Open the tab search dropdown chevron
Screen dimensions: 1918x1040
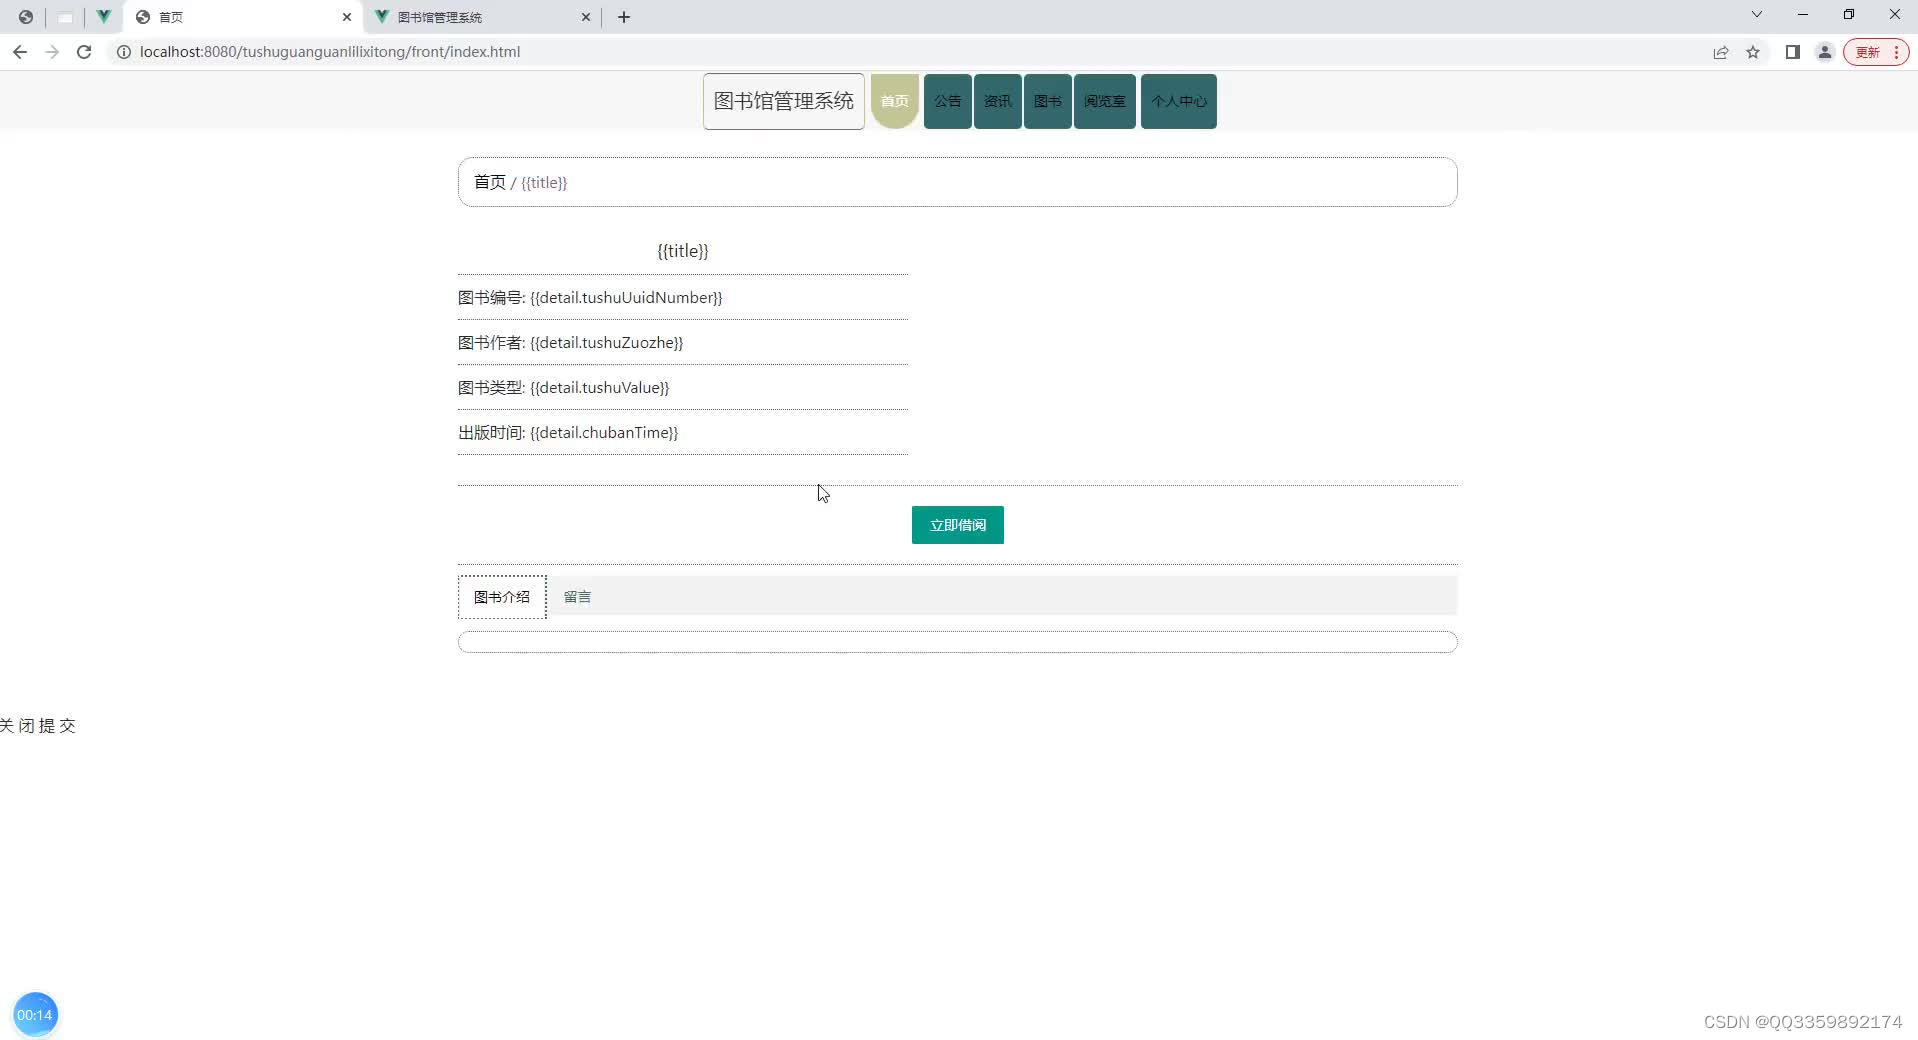point(1756,15)
